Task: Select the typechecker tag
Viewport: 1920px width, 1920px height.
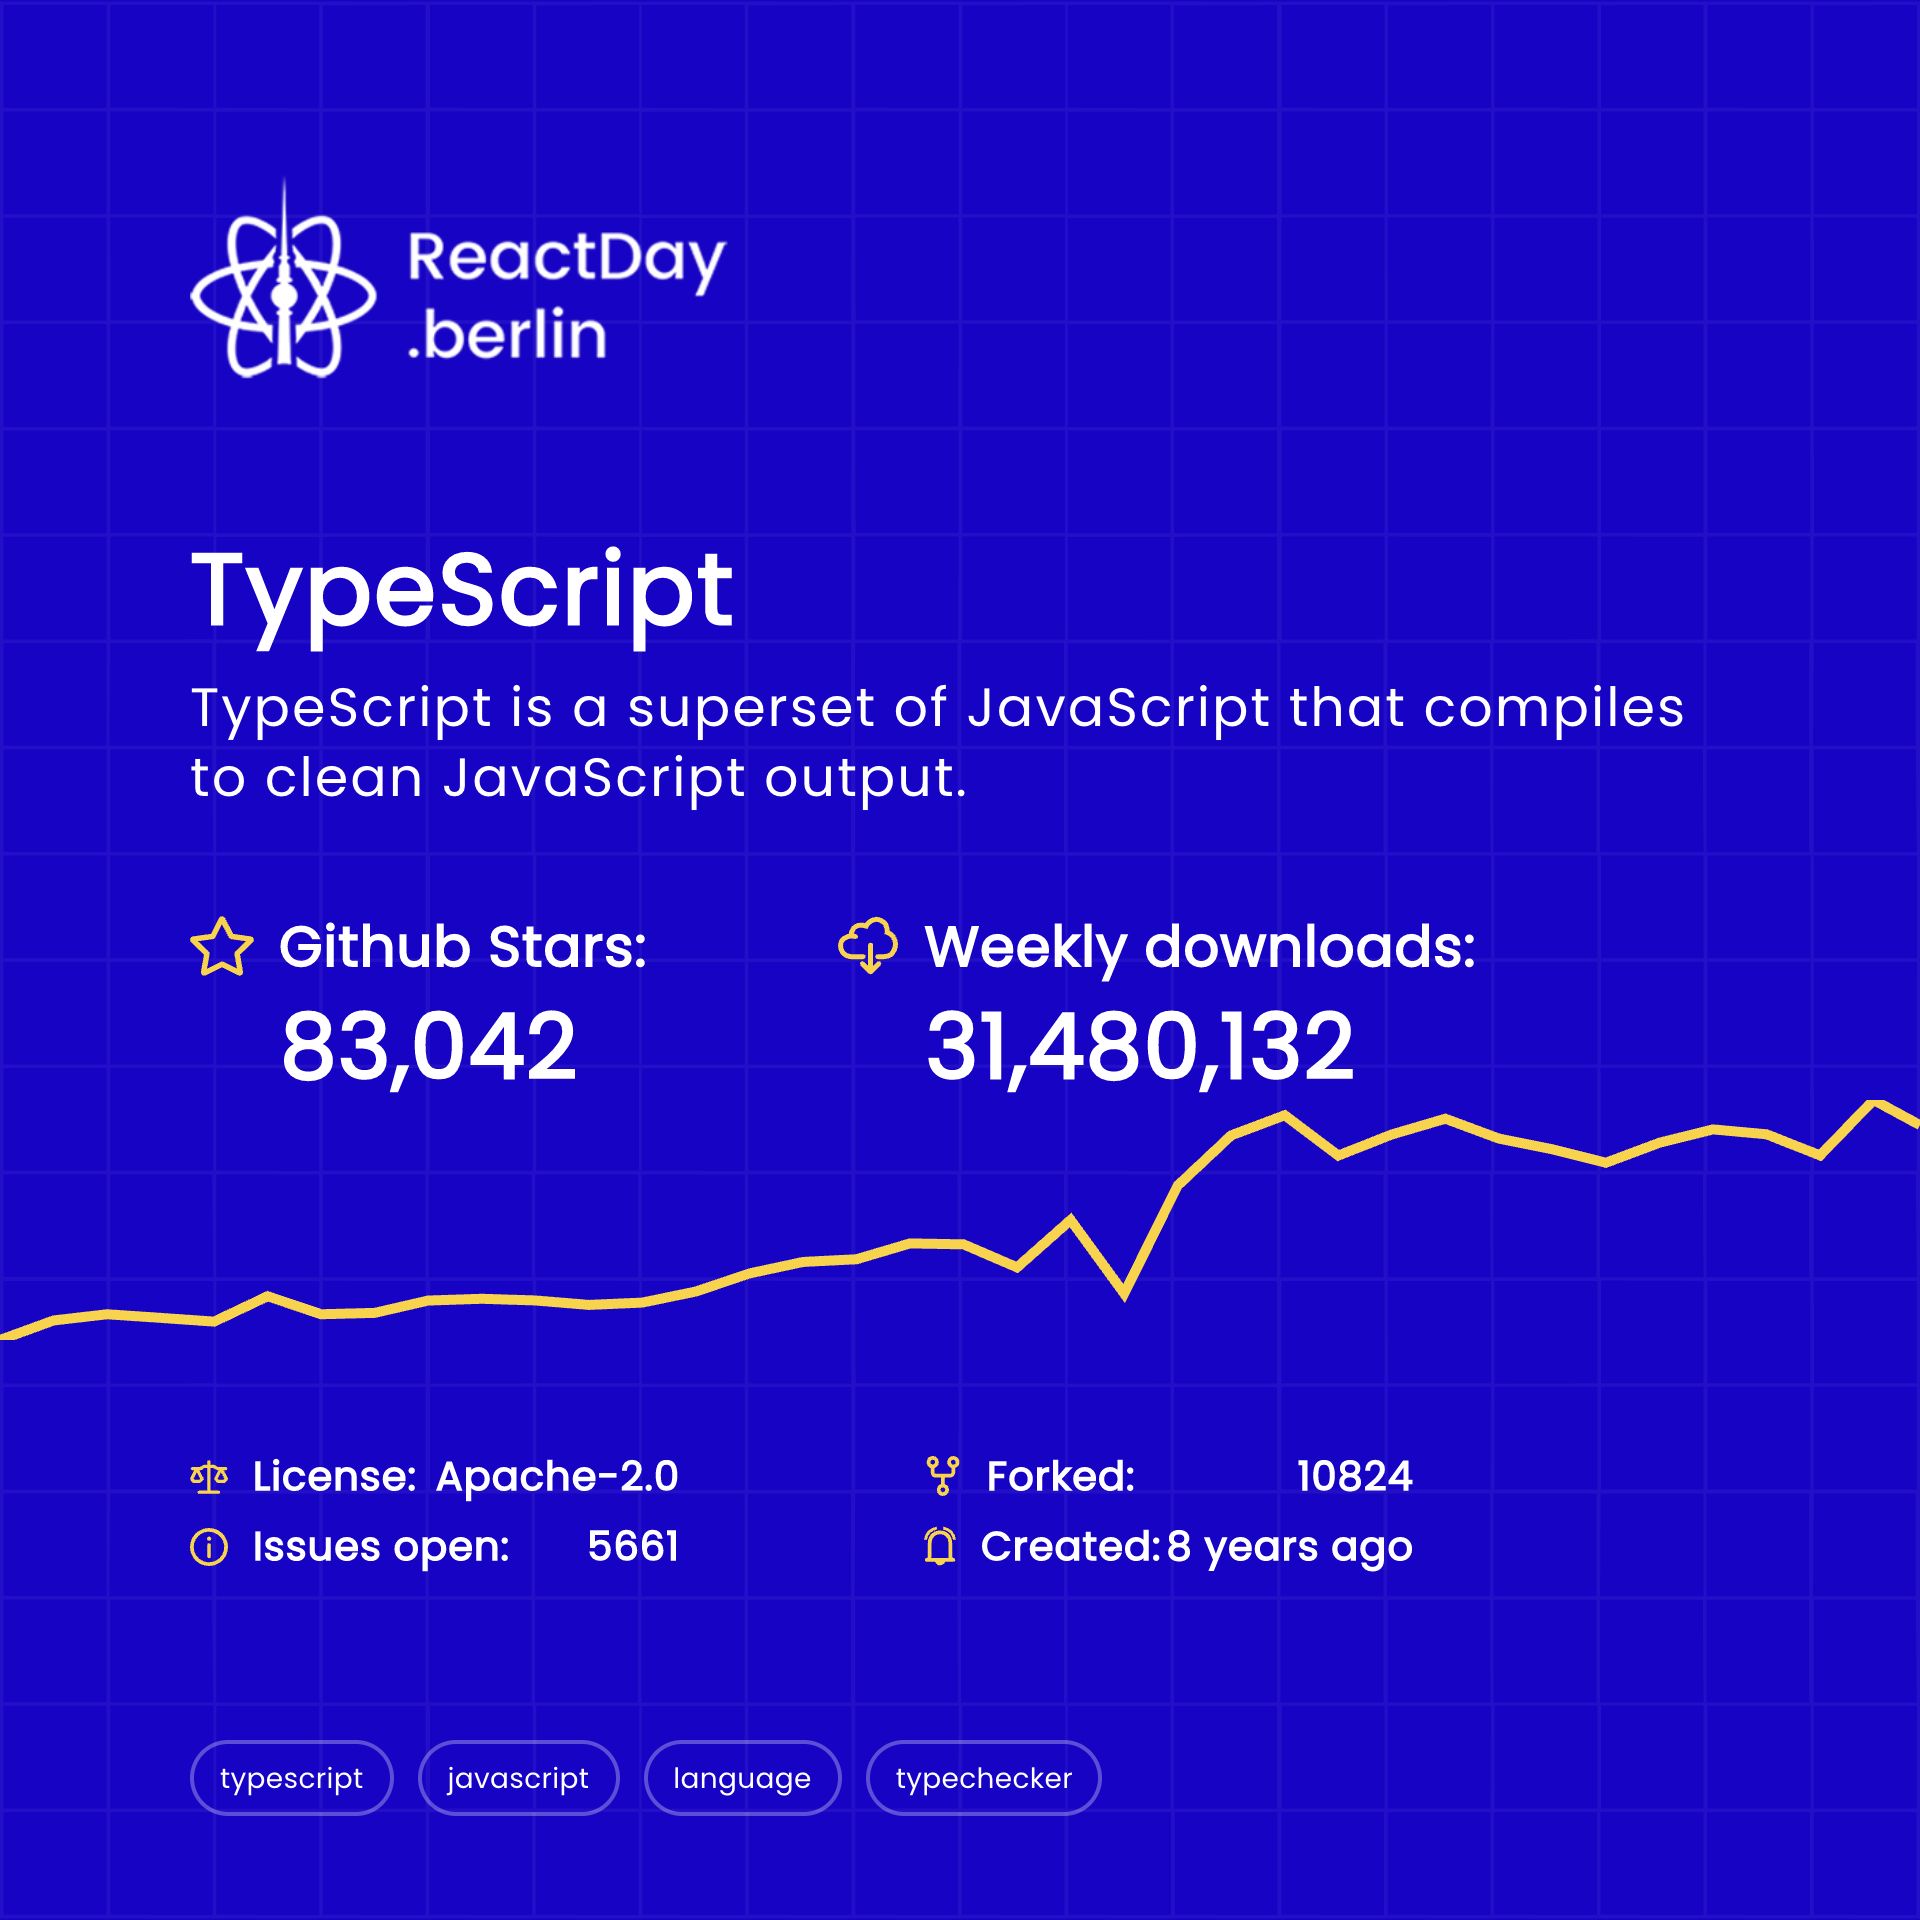Action: 983,1777
